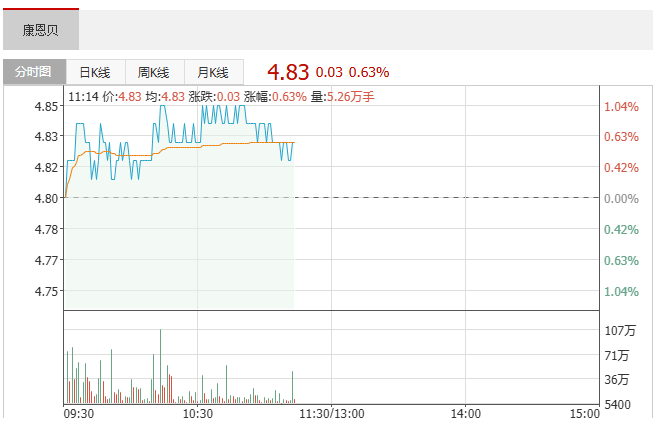Click the 4.85 price axis label
Screen dimensions: 658x429
(45, 106)
